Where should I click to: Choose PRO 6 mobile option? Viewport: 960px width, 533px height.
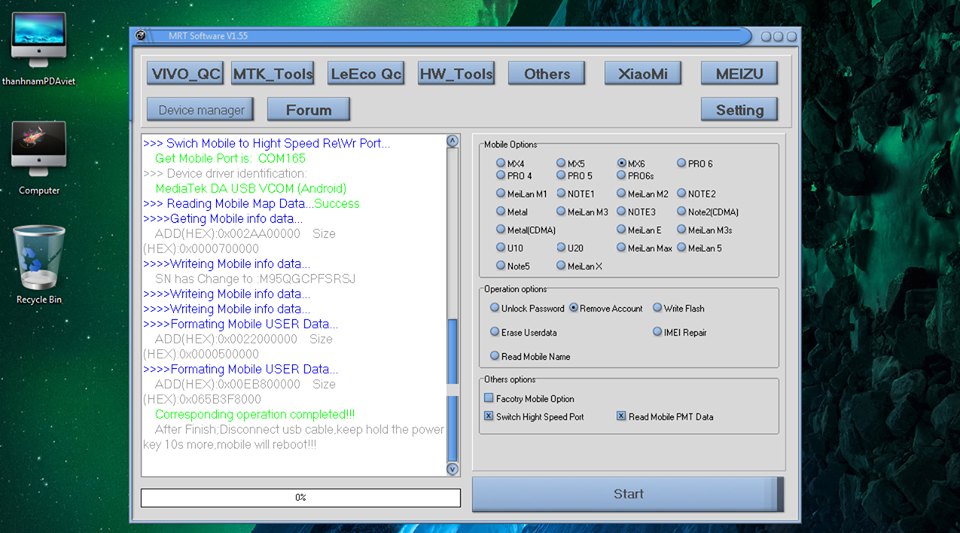(681, 163)
